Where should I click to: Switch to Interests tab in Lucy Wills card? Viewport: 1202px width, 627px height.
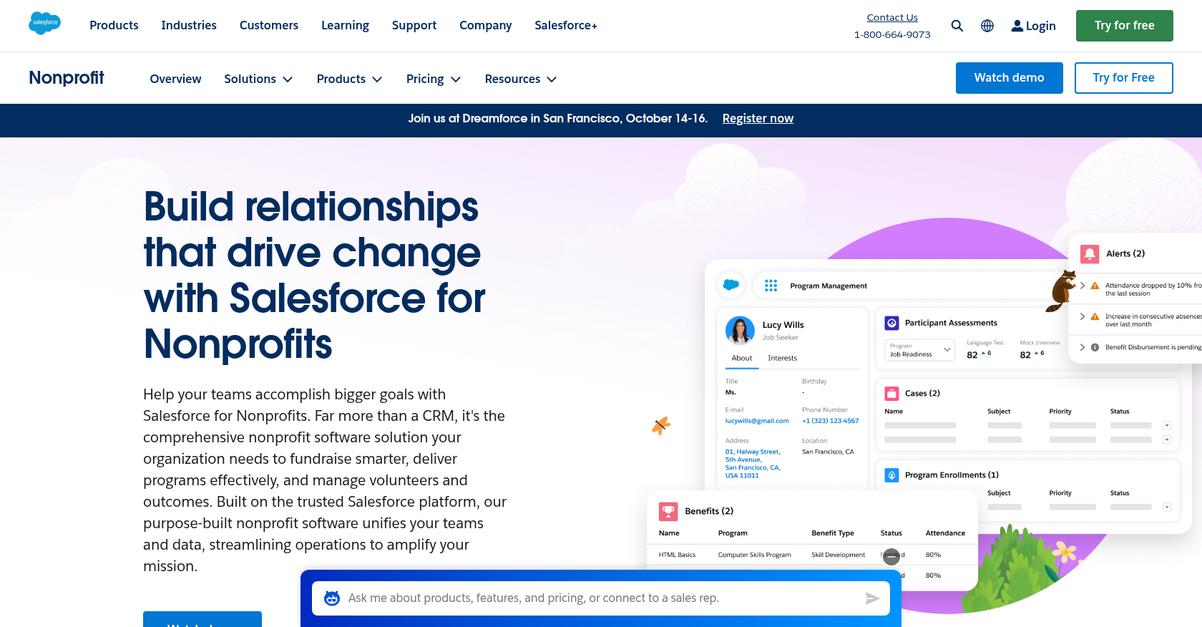pos(782,358)
